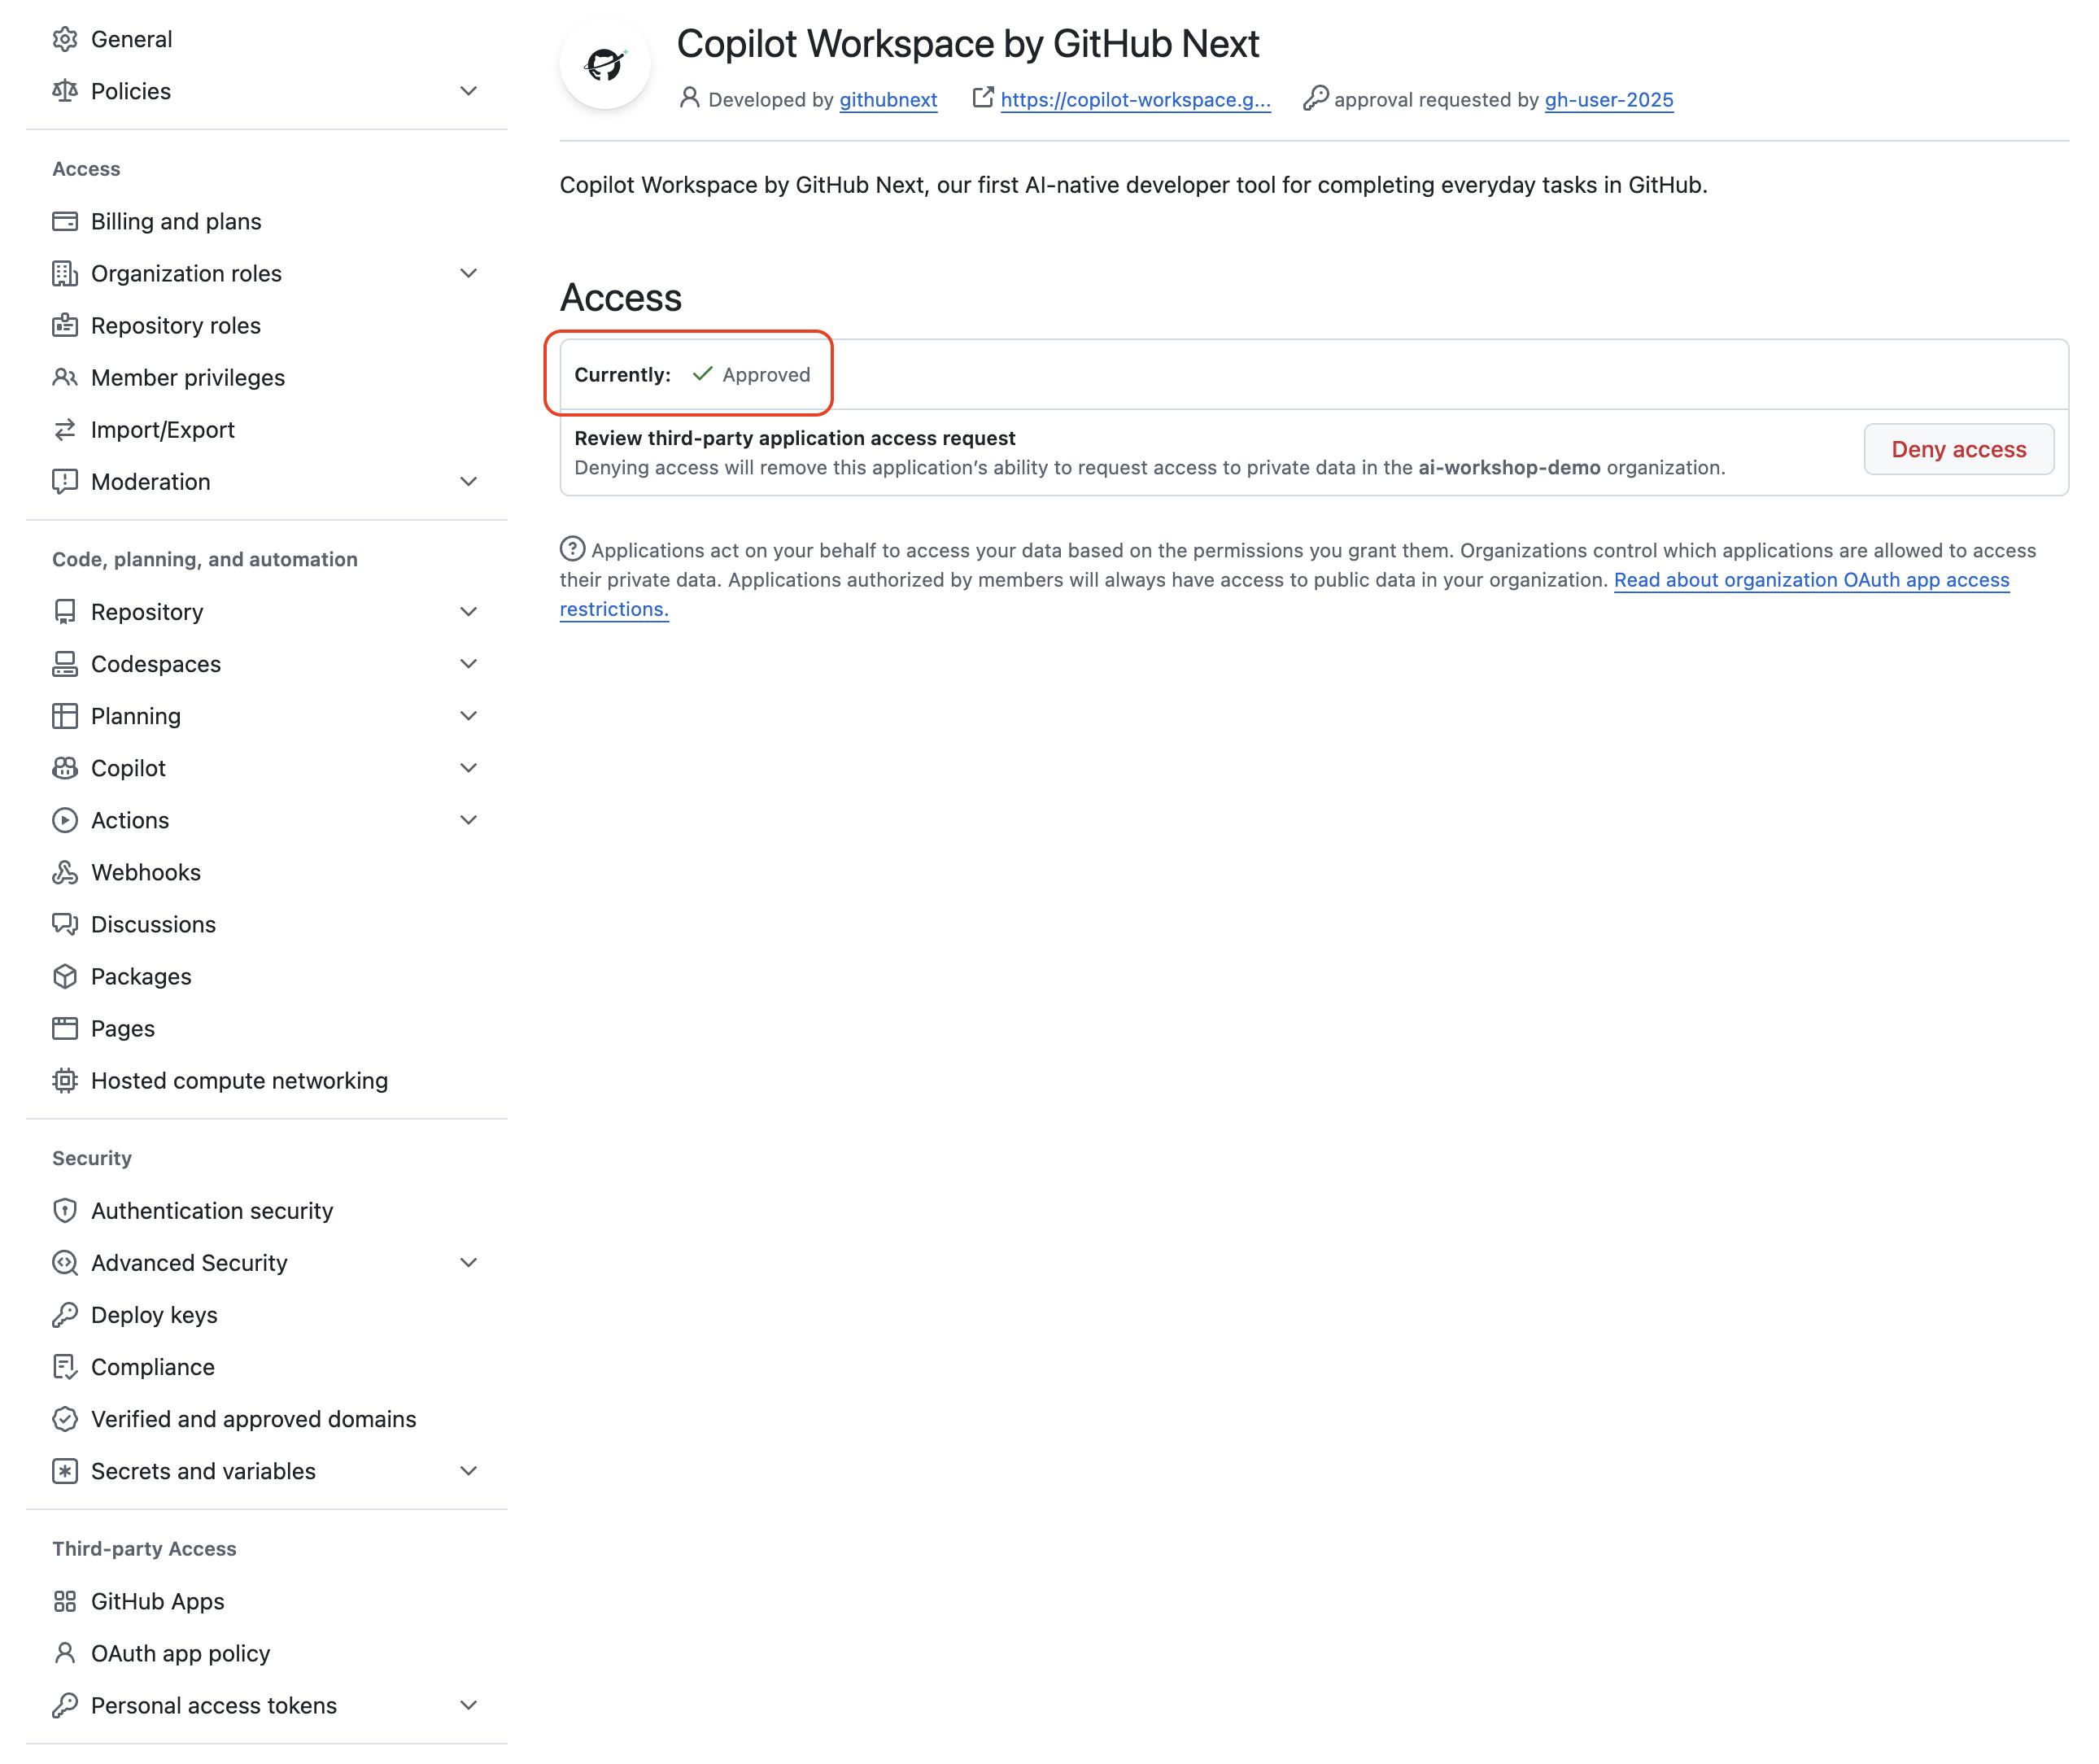Screen dimensions: 2099x1764
Task: Click the Codespaces icon in sidebar
Action: (65, 663)
